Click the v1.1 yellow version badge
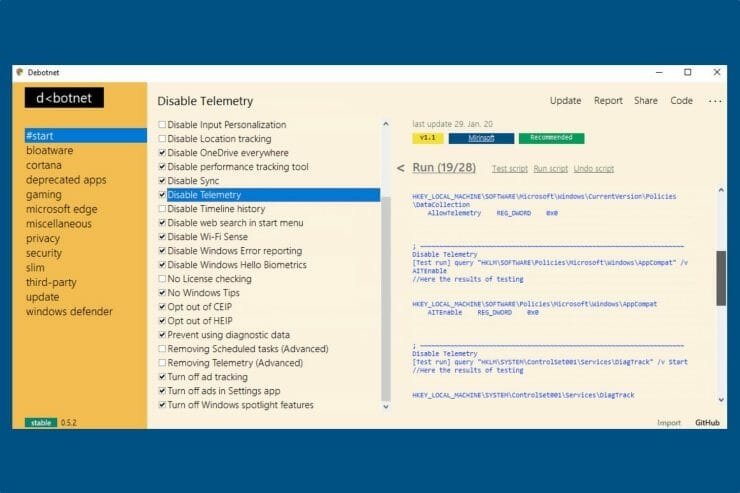The image size is (740, 493). coord(428,138)
